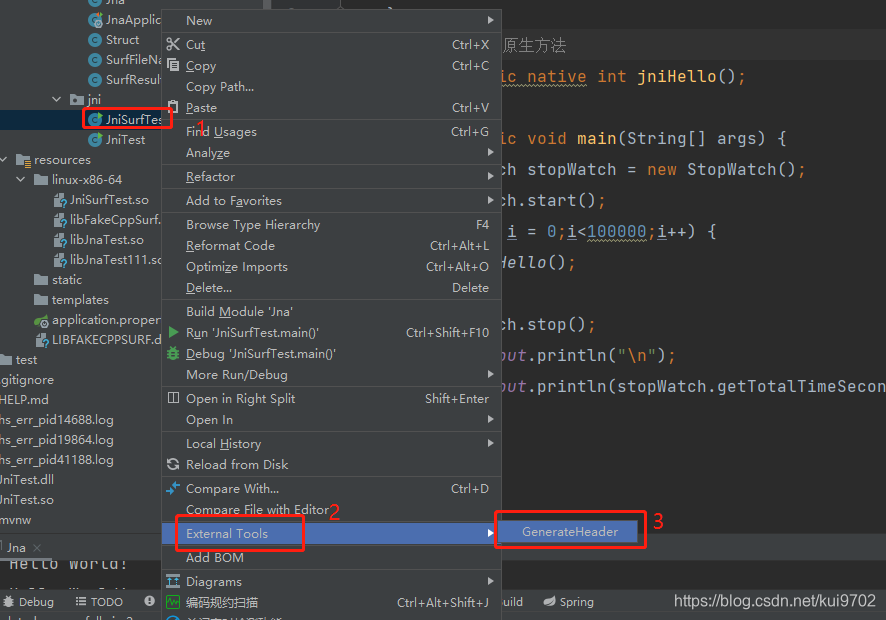Image resolution: width=886 pixels, height=620 pixels.
Task: Click the JniSurfTest.so file icon
Action: (60, 200)
